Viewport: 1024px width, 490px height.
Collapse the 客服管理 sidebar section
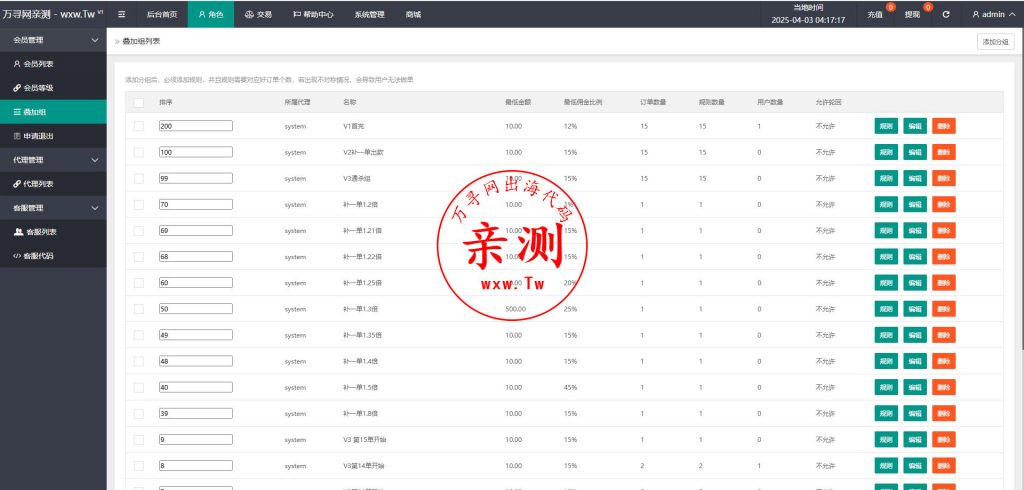pos(53,208)
